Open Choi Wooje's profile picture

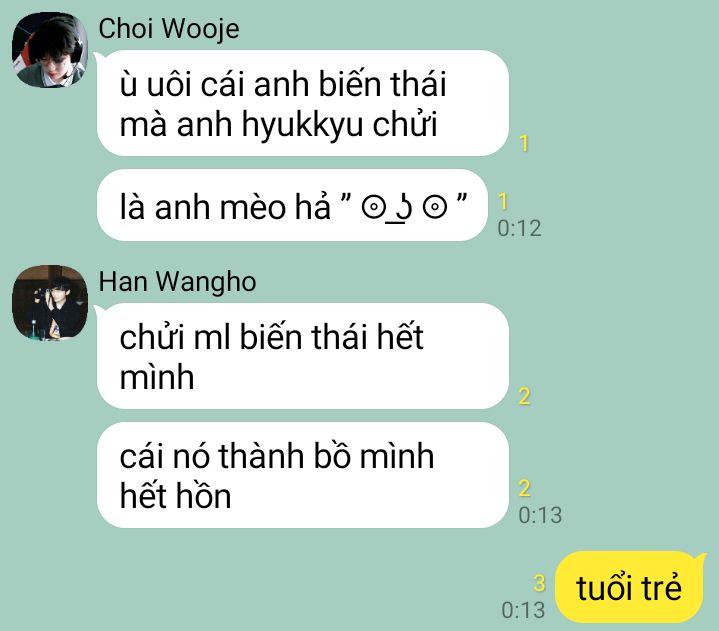pyautogui.click(x=50, y=50)
